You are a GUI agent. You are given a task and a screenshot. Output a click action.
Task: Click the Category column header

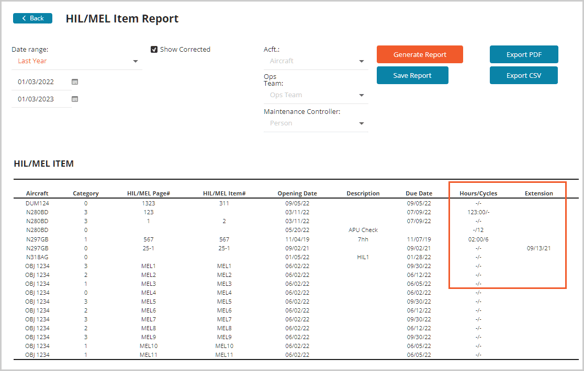tap(86, 193)
